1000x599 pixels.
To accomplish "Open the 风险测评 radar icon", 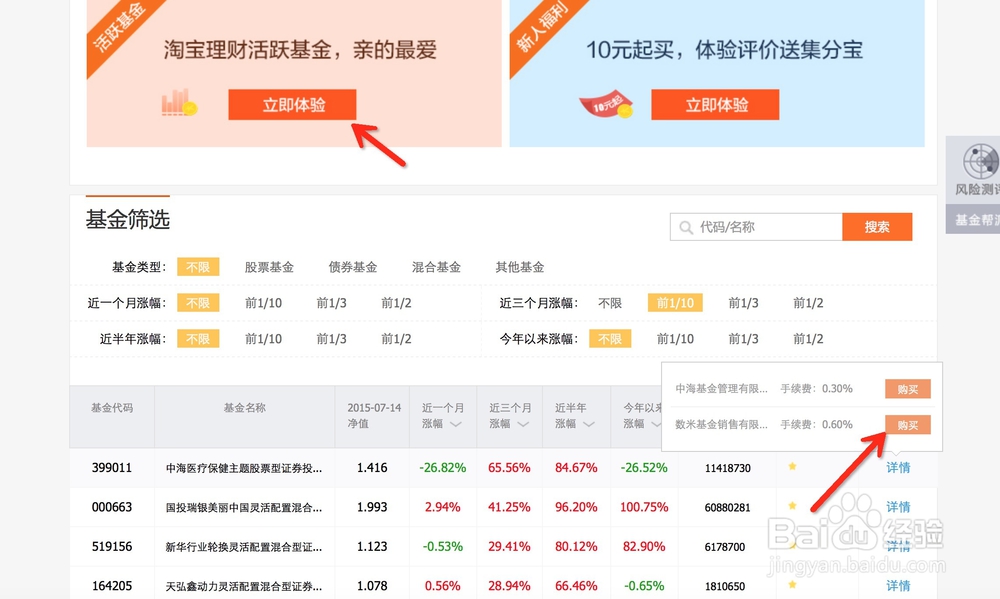I will coord(980,161).
